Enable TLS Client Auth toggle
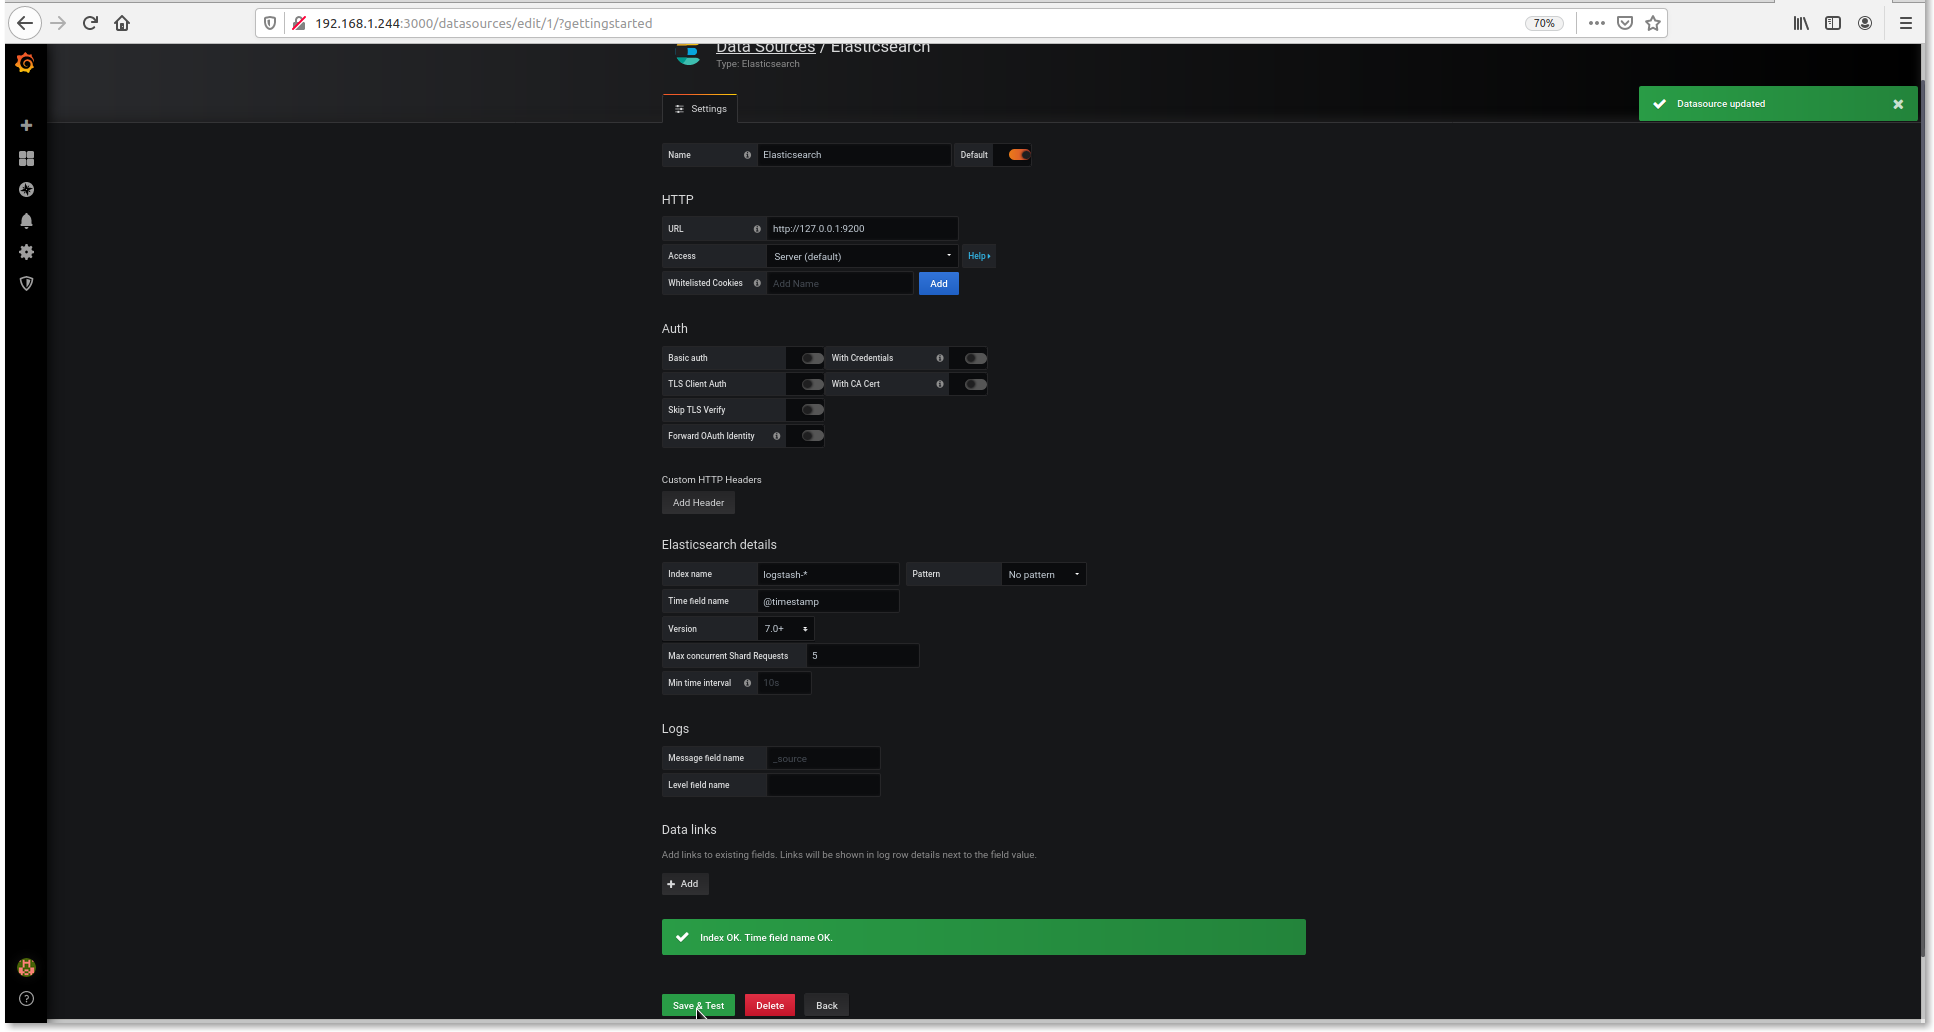 coord(812,384)
